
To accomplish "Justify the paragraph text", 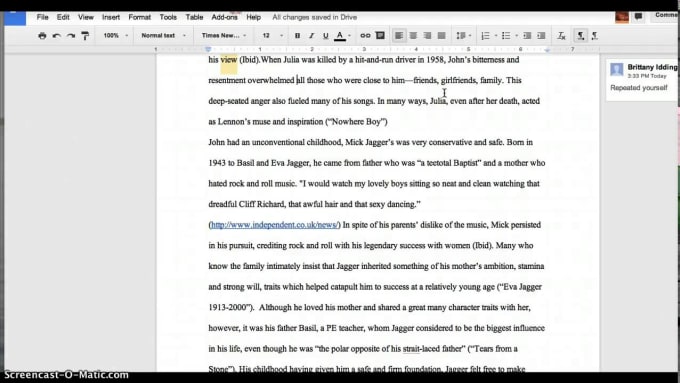I will point(441,36).
